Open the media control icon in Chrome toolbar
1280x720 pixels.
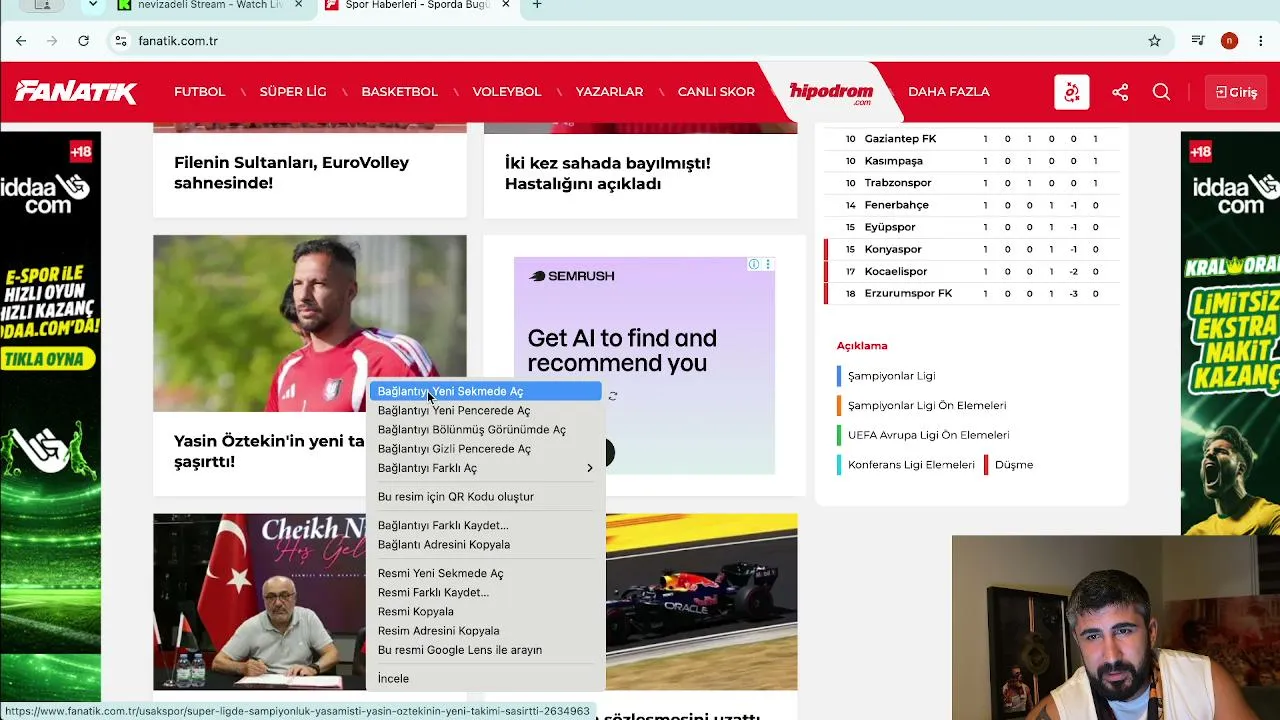point(1198,41)
